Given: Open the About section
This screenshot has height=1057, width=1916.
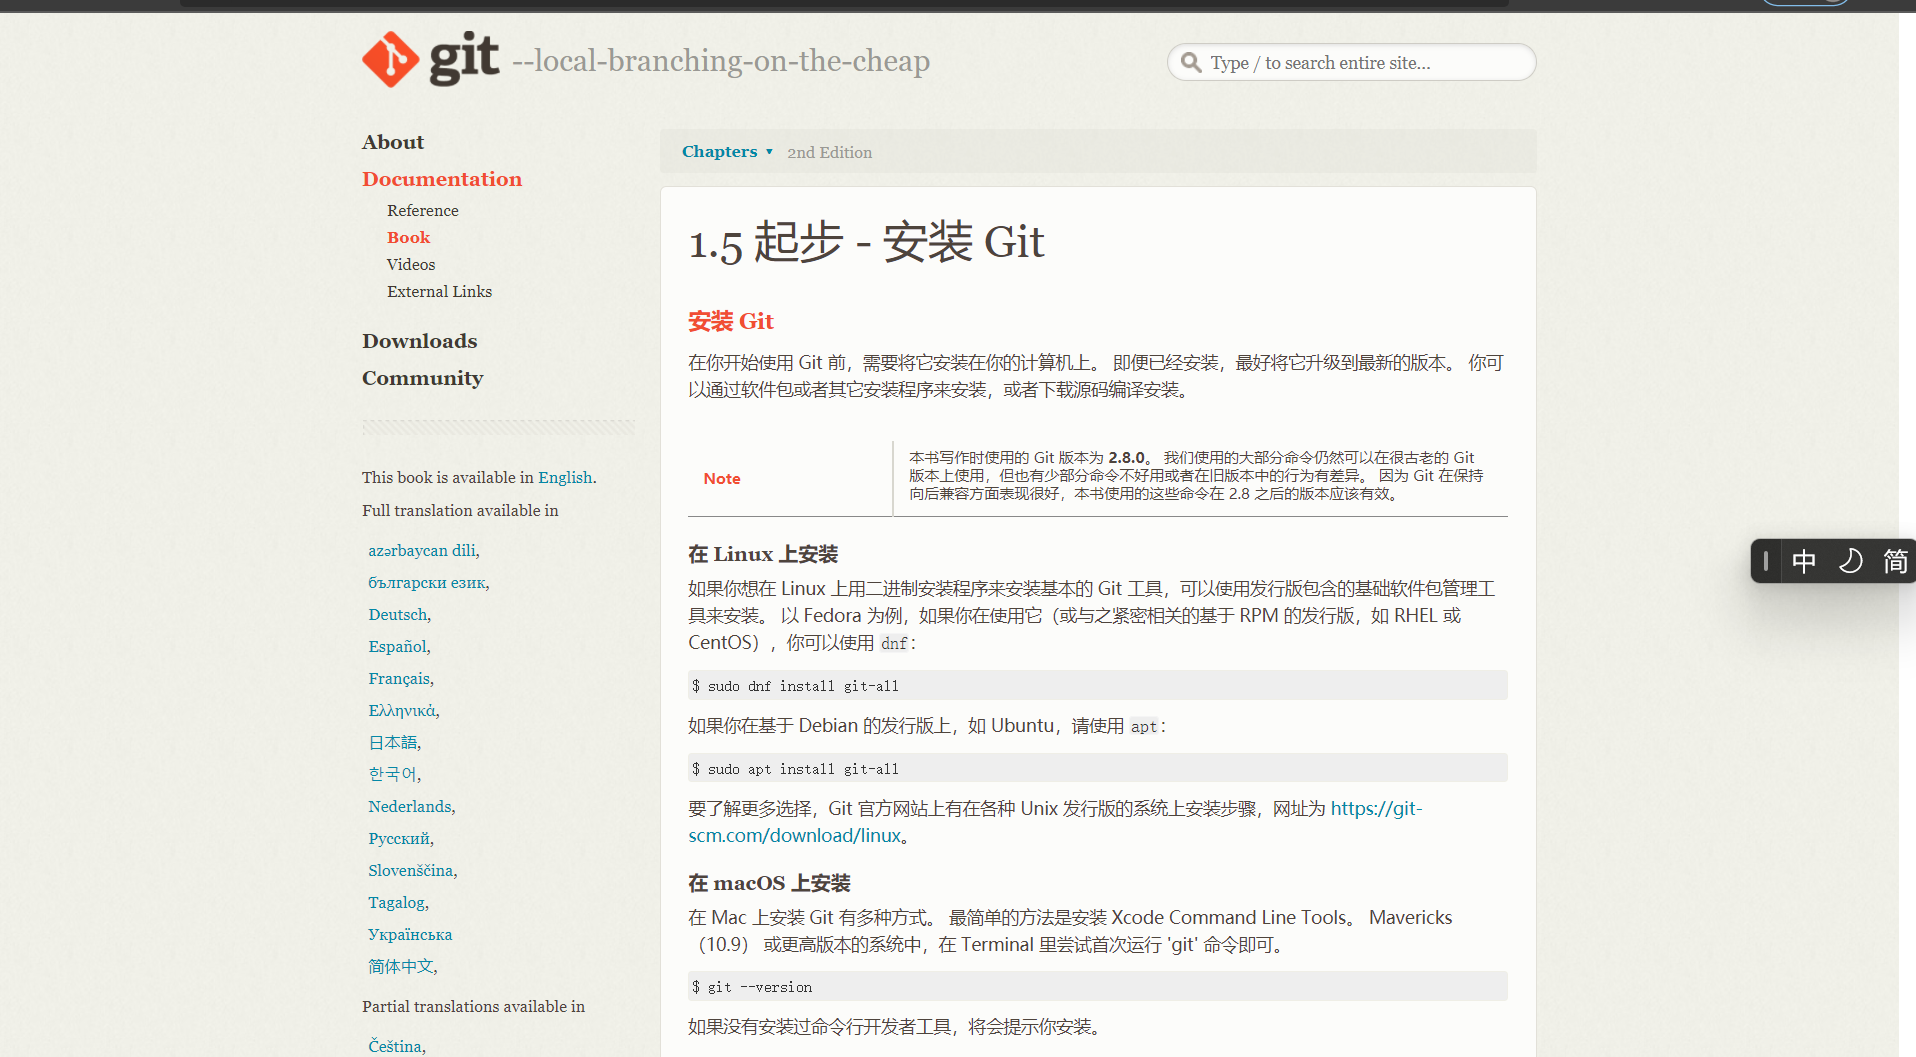Looking at the screenshot, I should (x=393, y=142).
